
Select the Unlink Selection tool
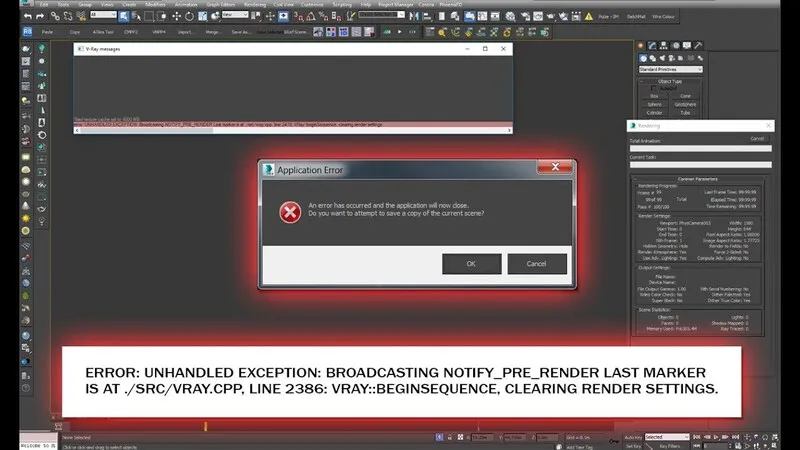68,16
